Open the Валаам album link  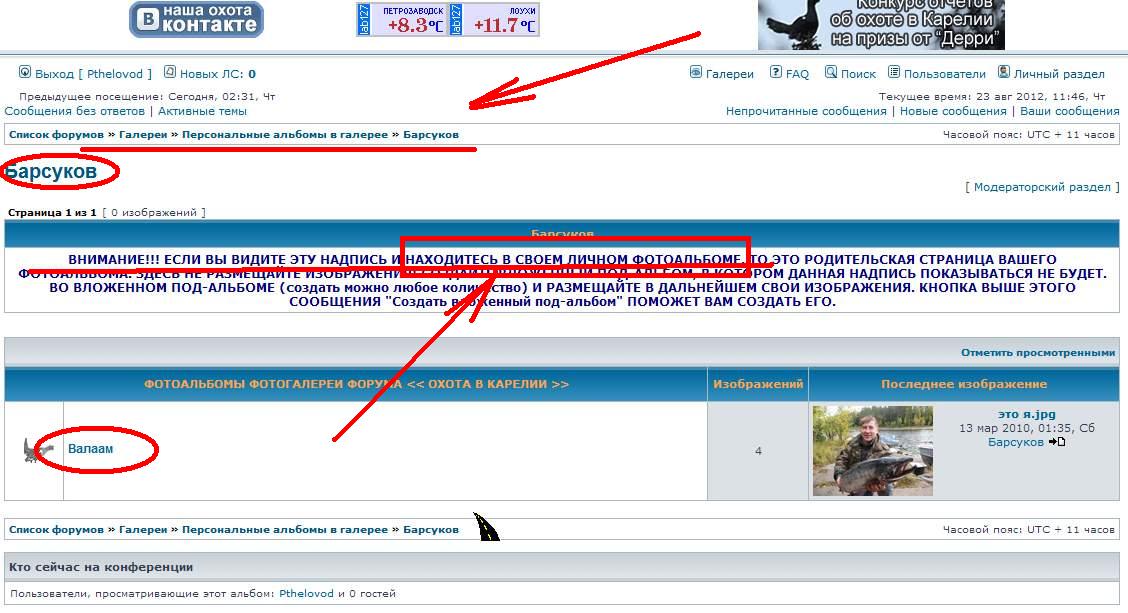(x=90, y=449)
